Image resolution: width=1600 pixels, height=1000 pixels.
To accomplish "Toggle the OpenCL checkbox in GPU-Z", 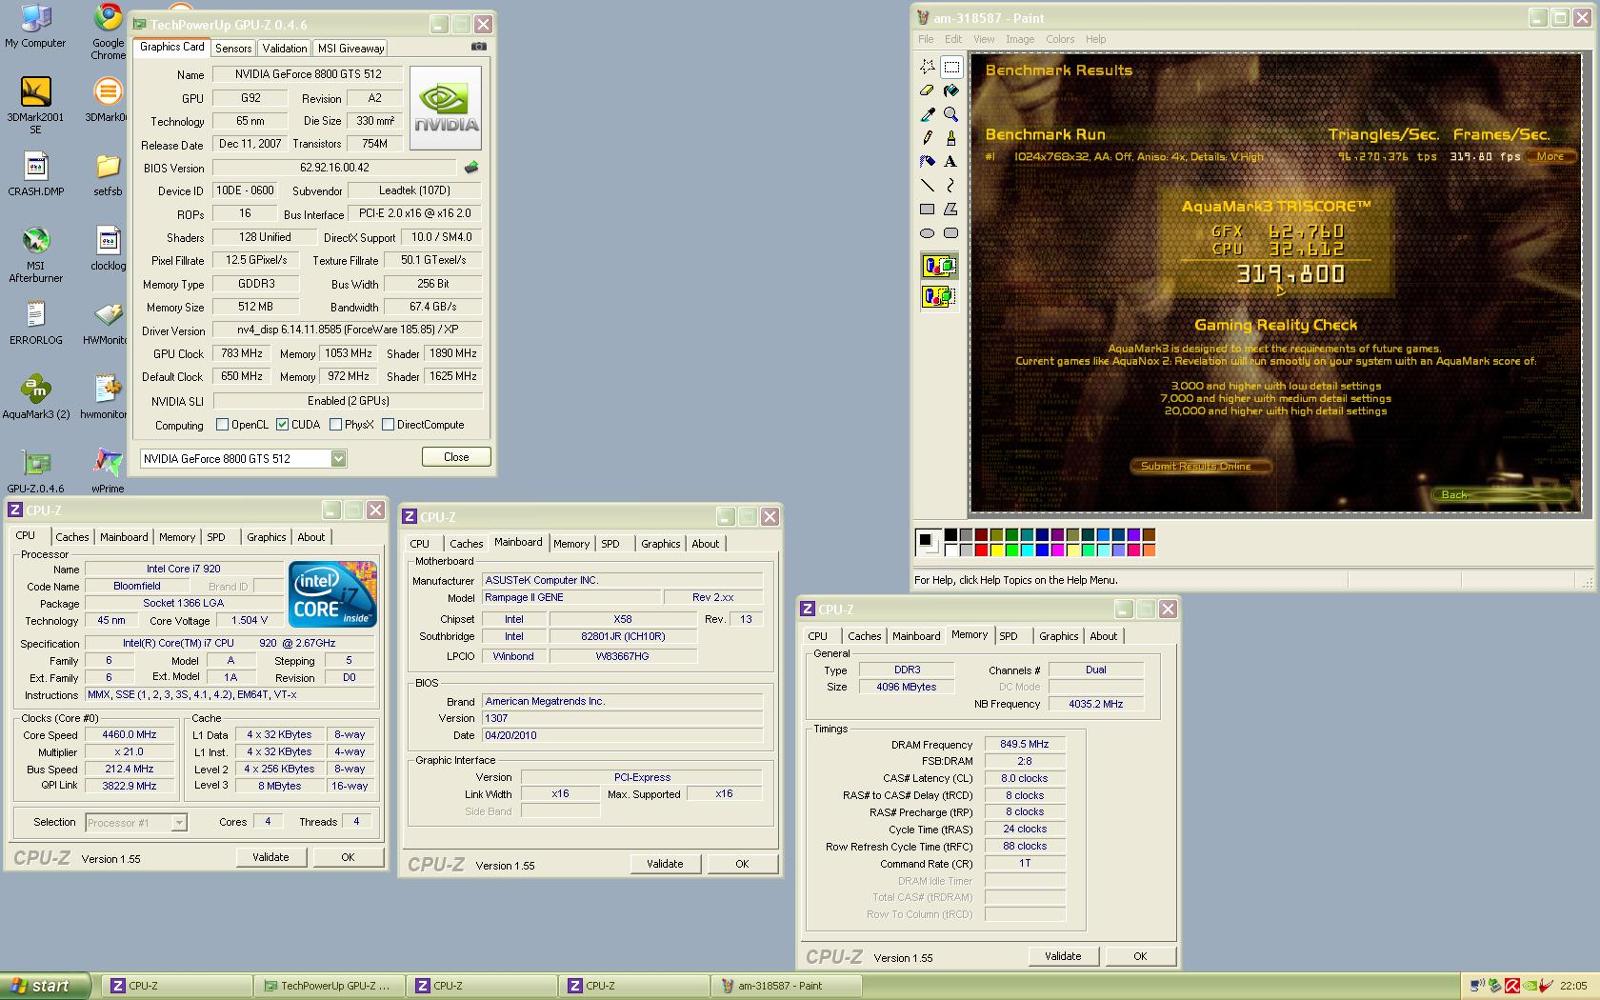I will coord(222,425).
